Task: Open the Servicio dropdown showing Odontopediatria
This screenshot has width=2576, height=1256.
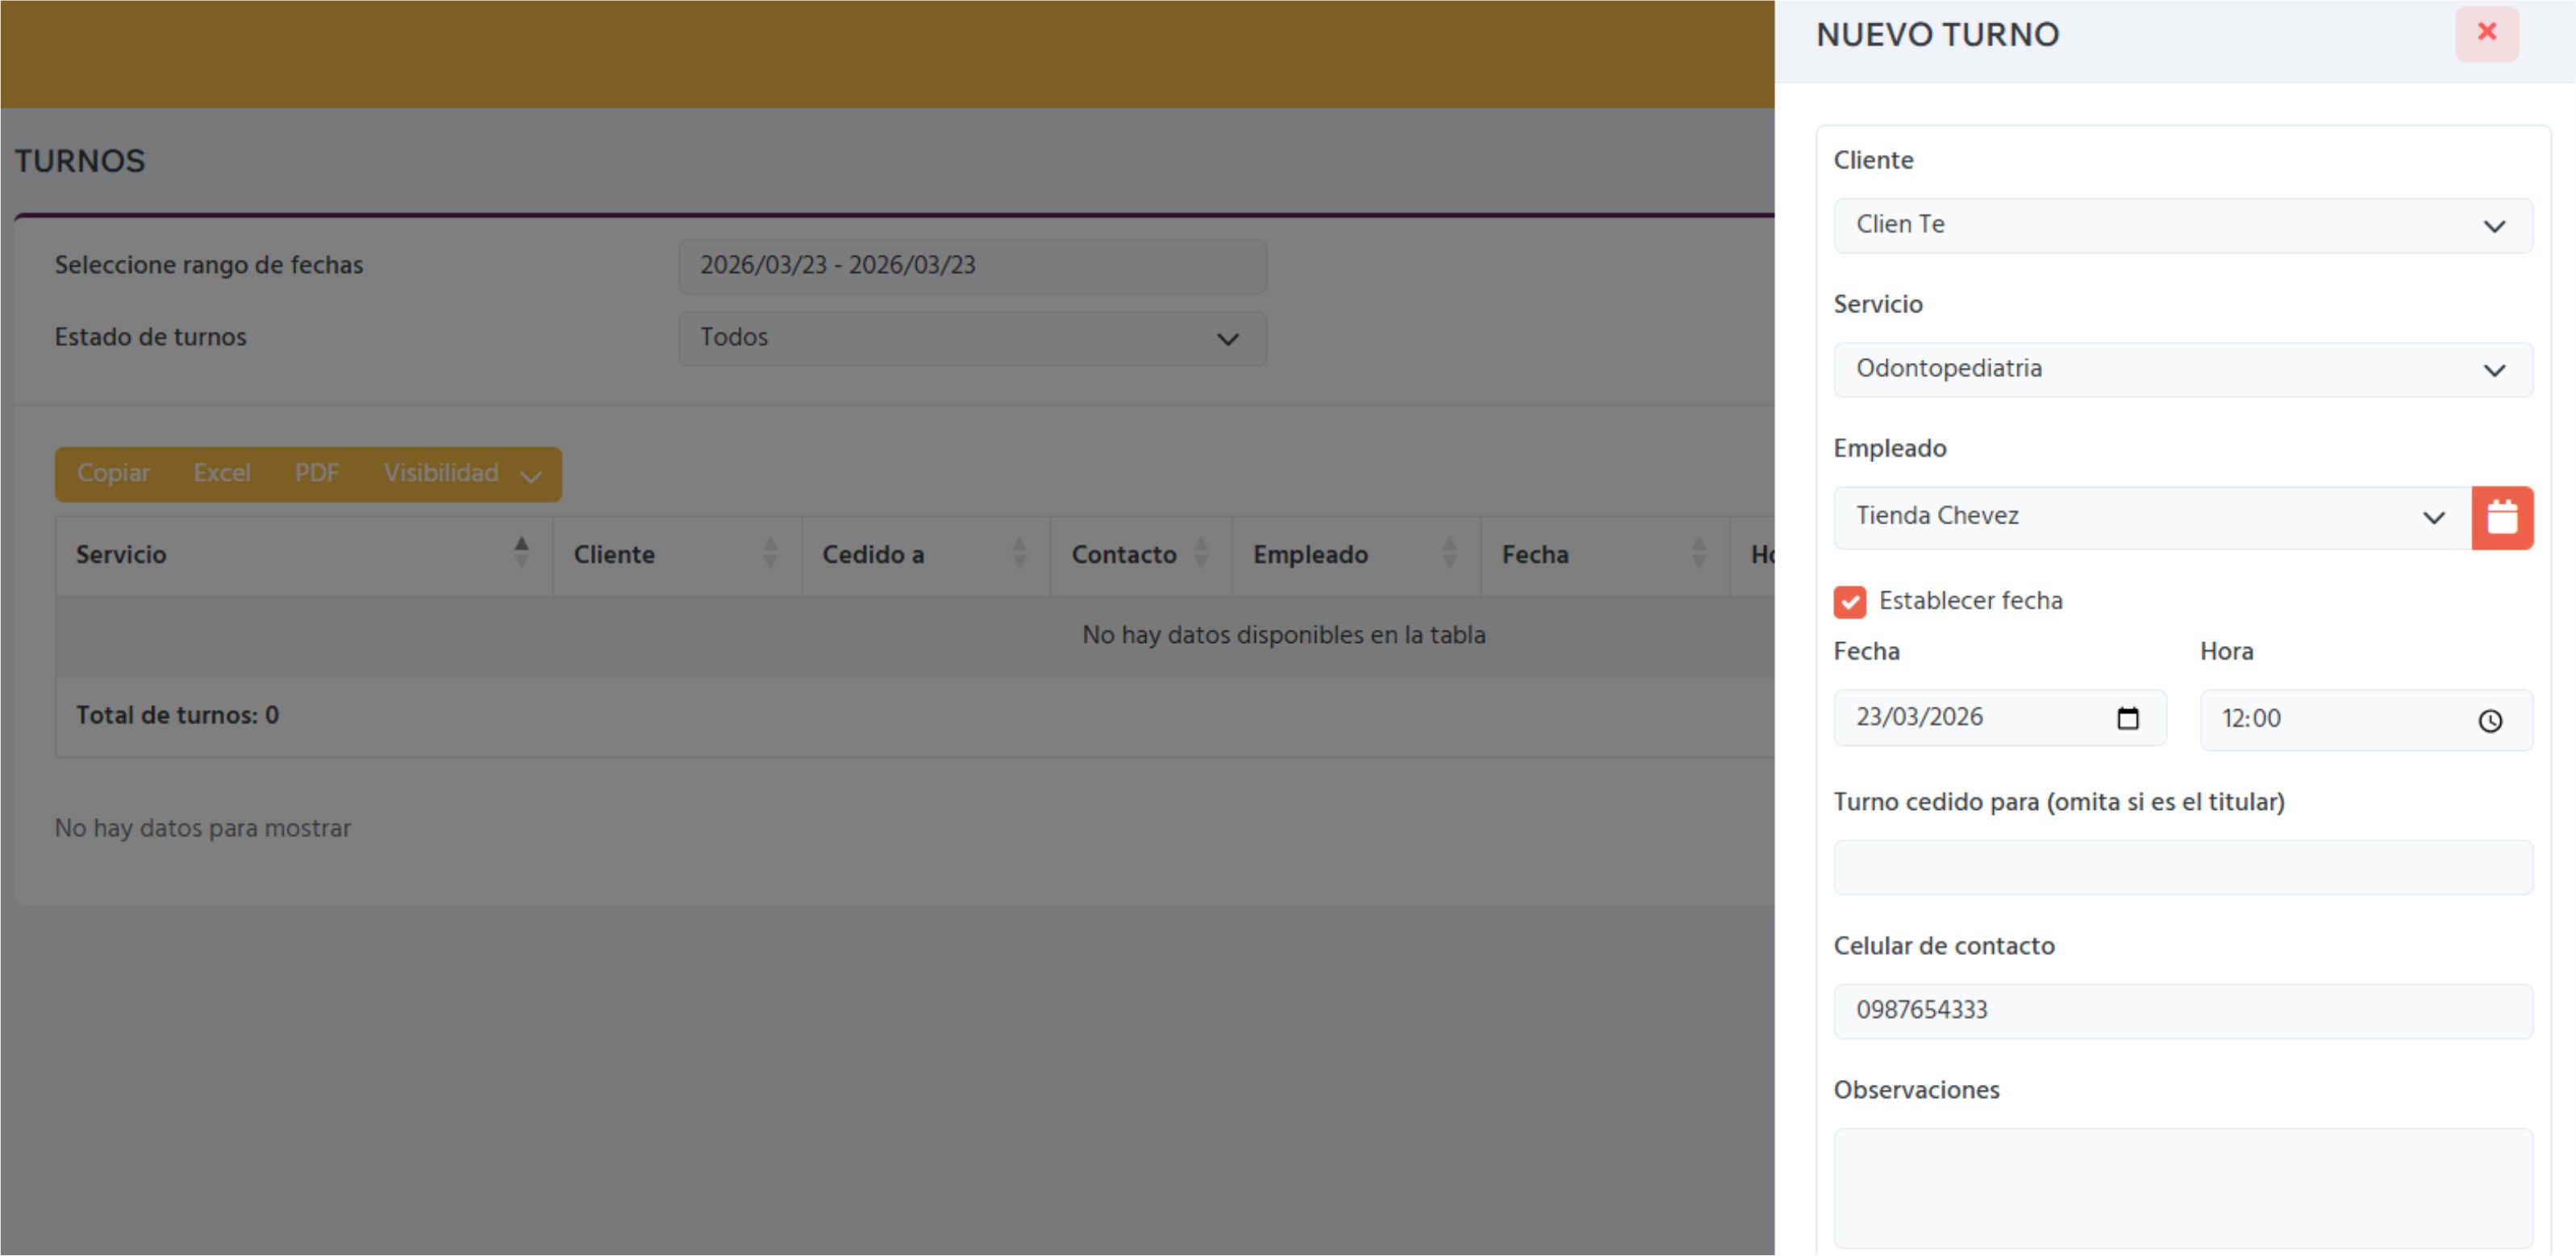Action: click(x=2183, y=369)
